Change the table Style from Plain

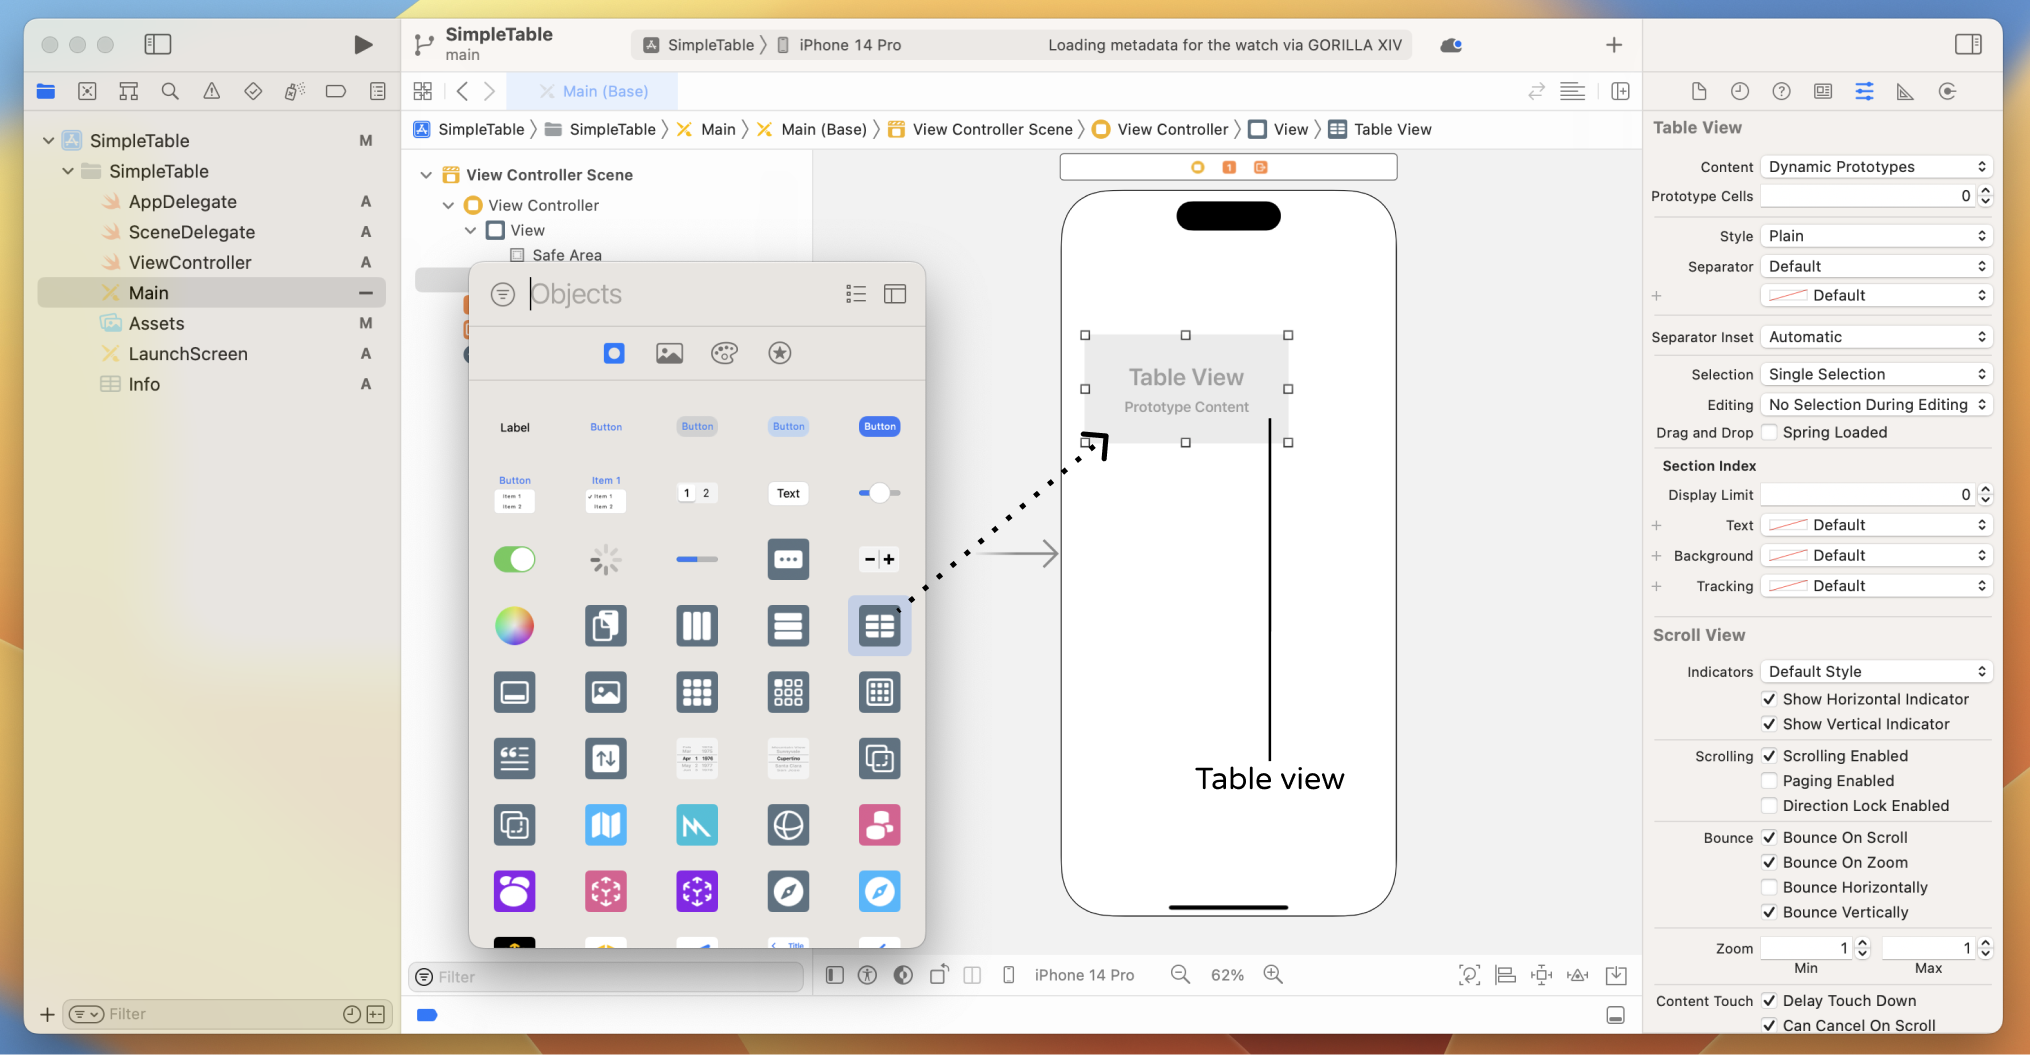coord(1876,235)
